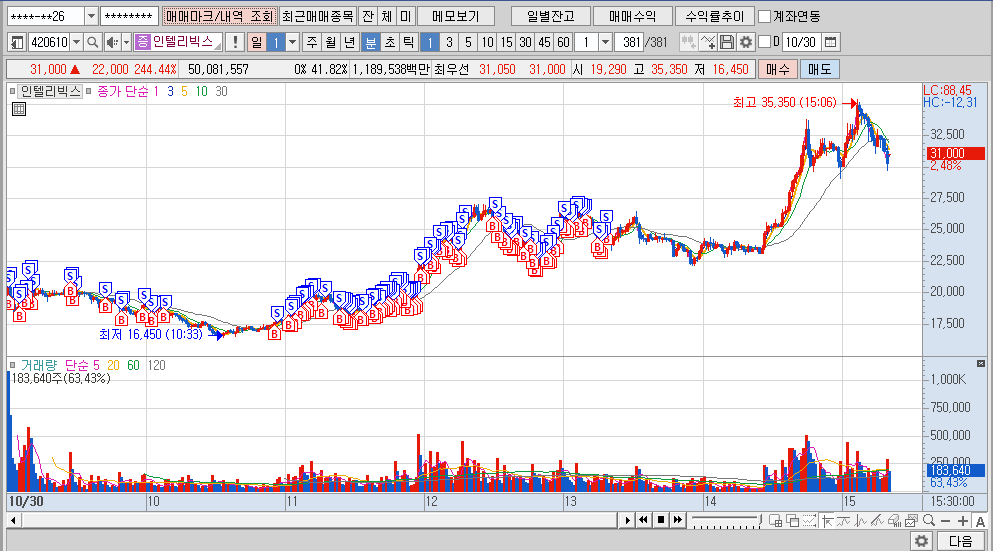Screen dimensions: 993x551
Task: Switch chart to 년 yearly period
Action: click(x=350, y=42)
